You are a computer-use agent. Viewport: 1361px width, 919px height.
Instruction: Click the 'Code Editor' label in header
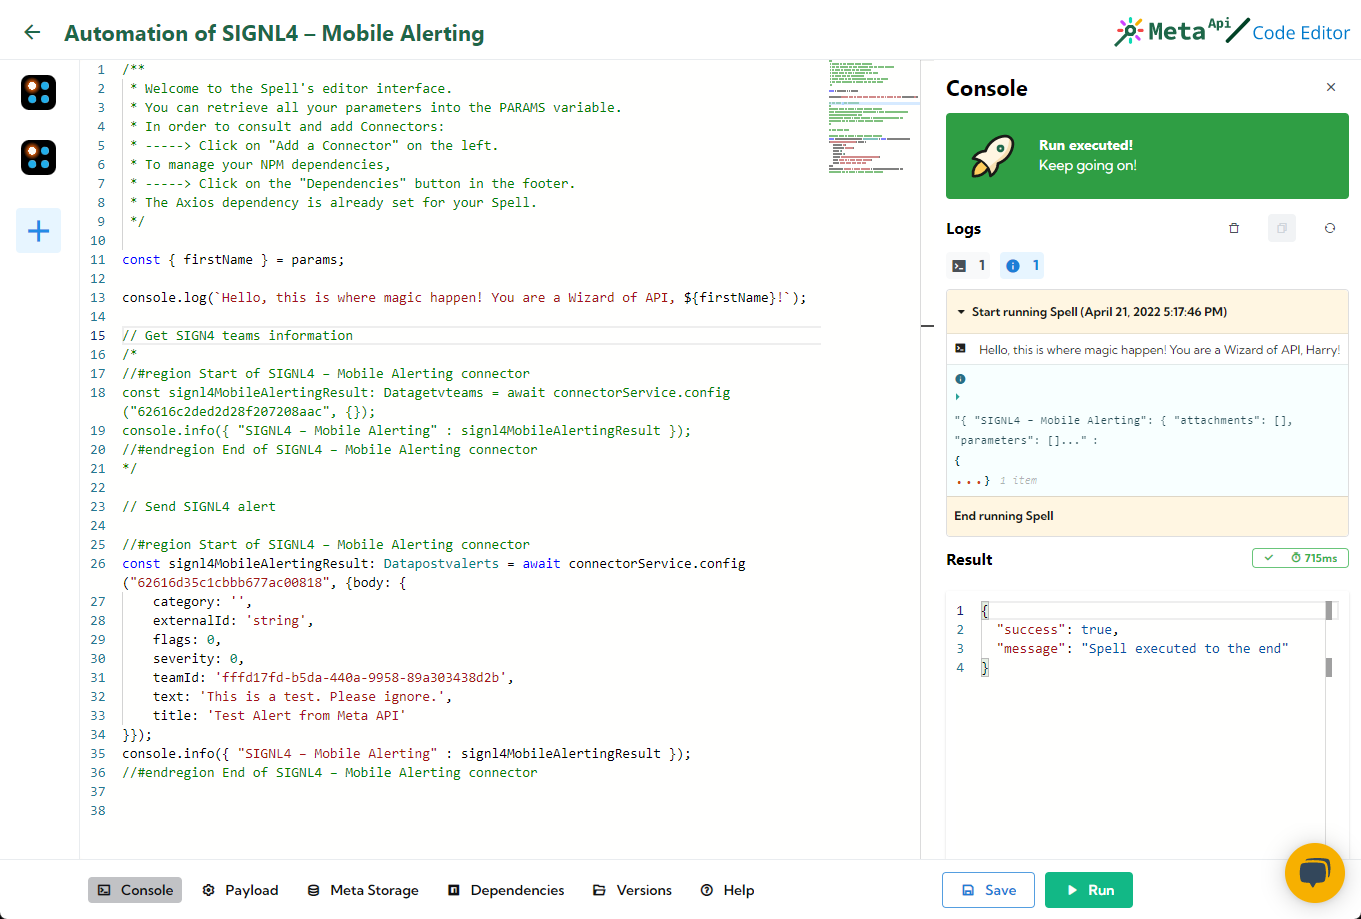point(1301,33)
